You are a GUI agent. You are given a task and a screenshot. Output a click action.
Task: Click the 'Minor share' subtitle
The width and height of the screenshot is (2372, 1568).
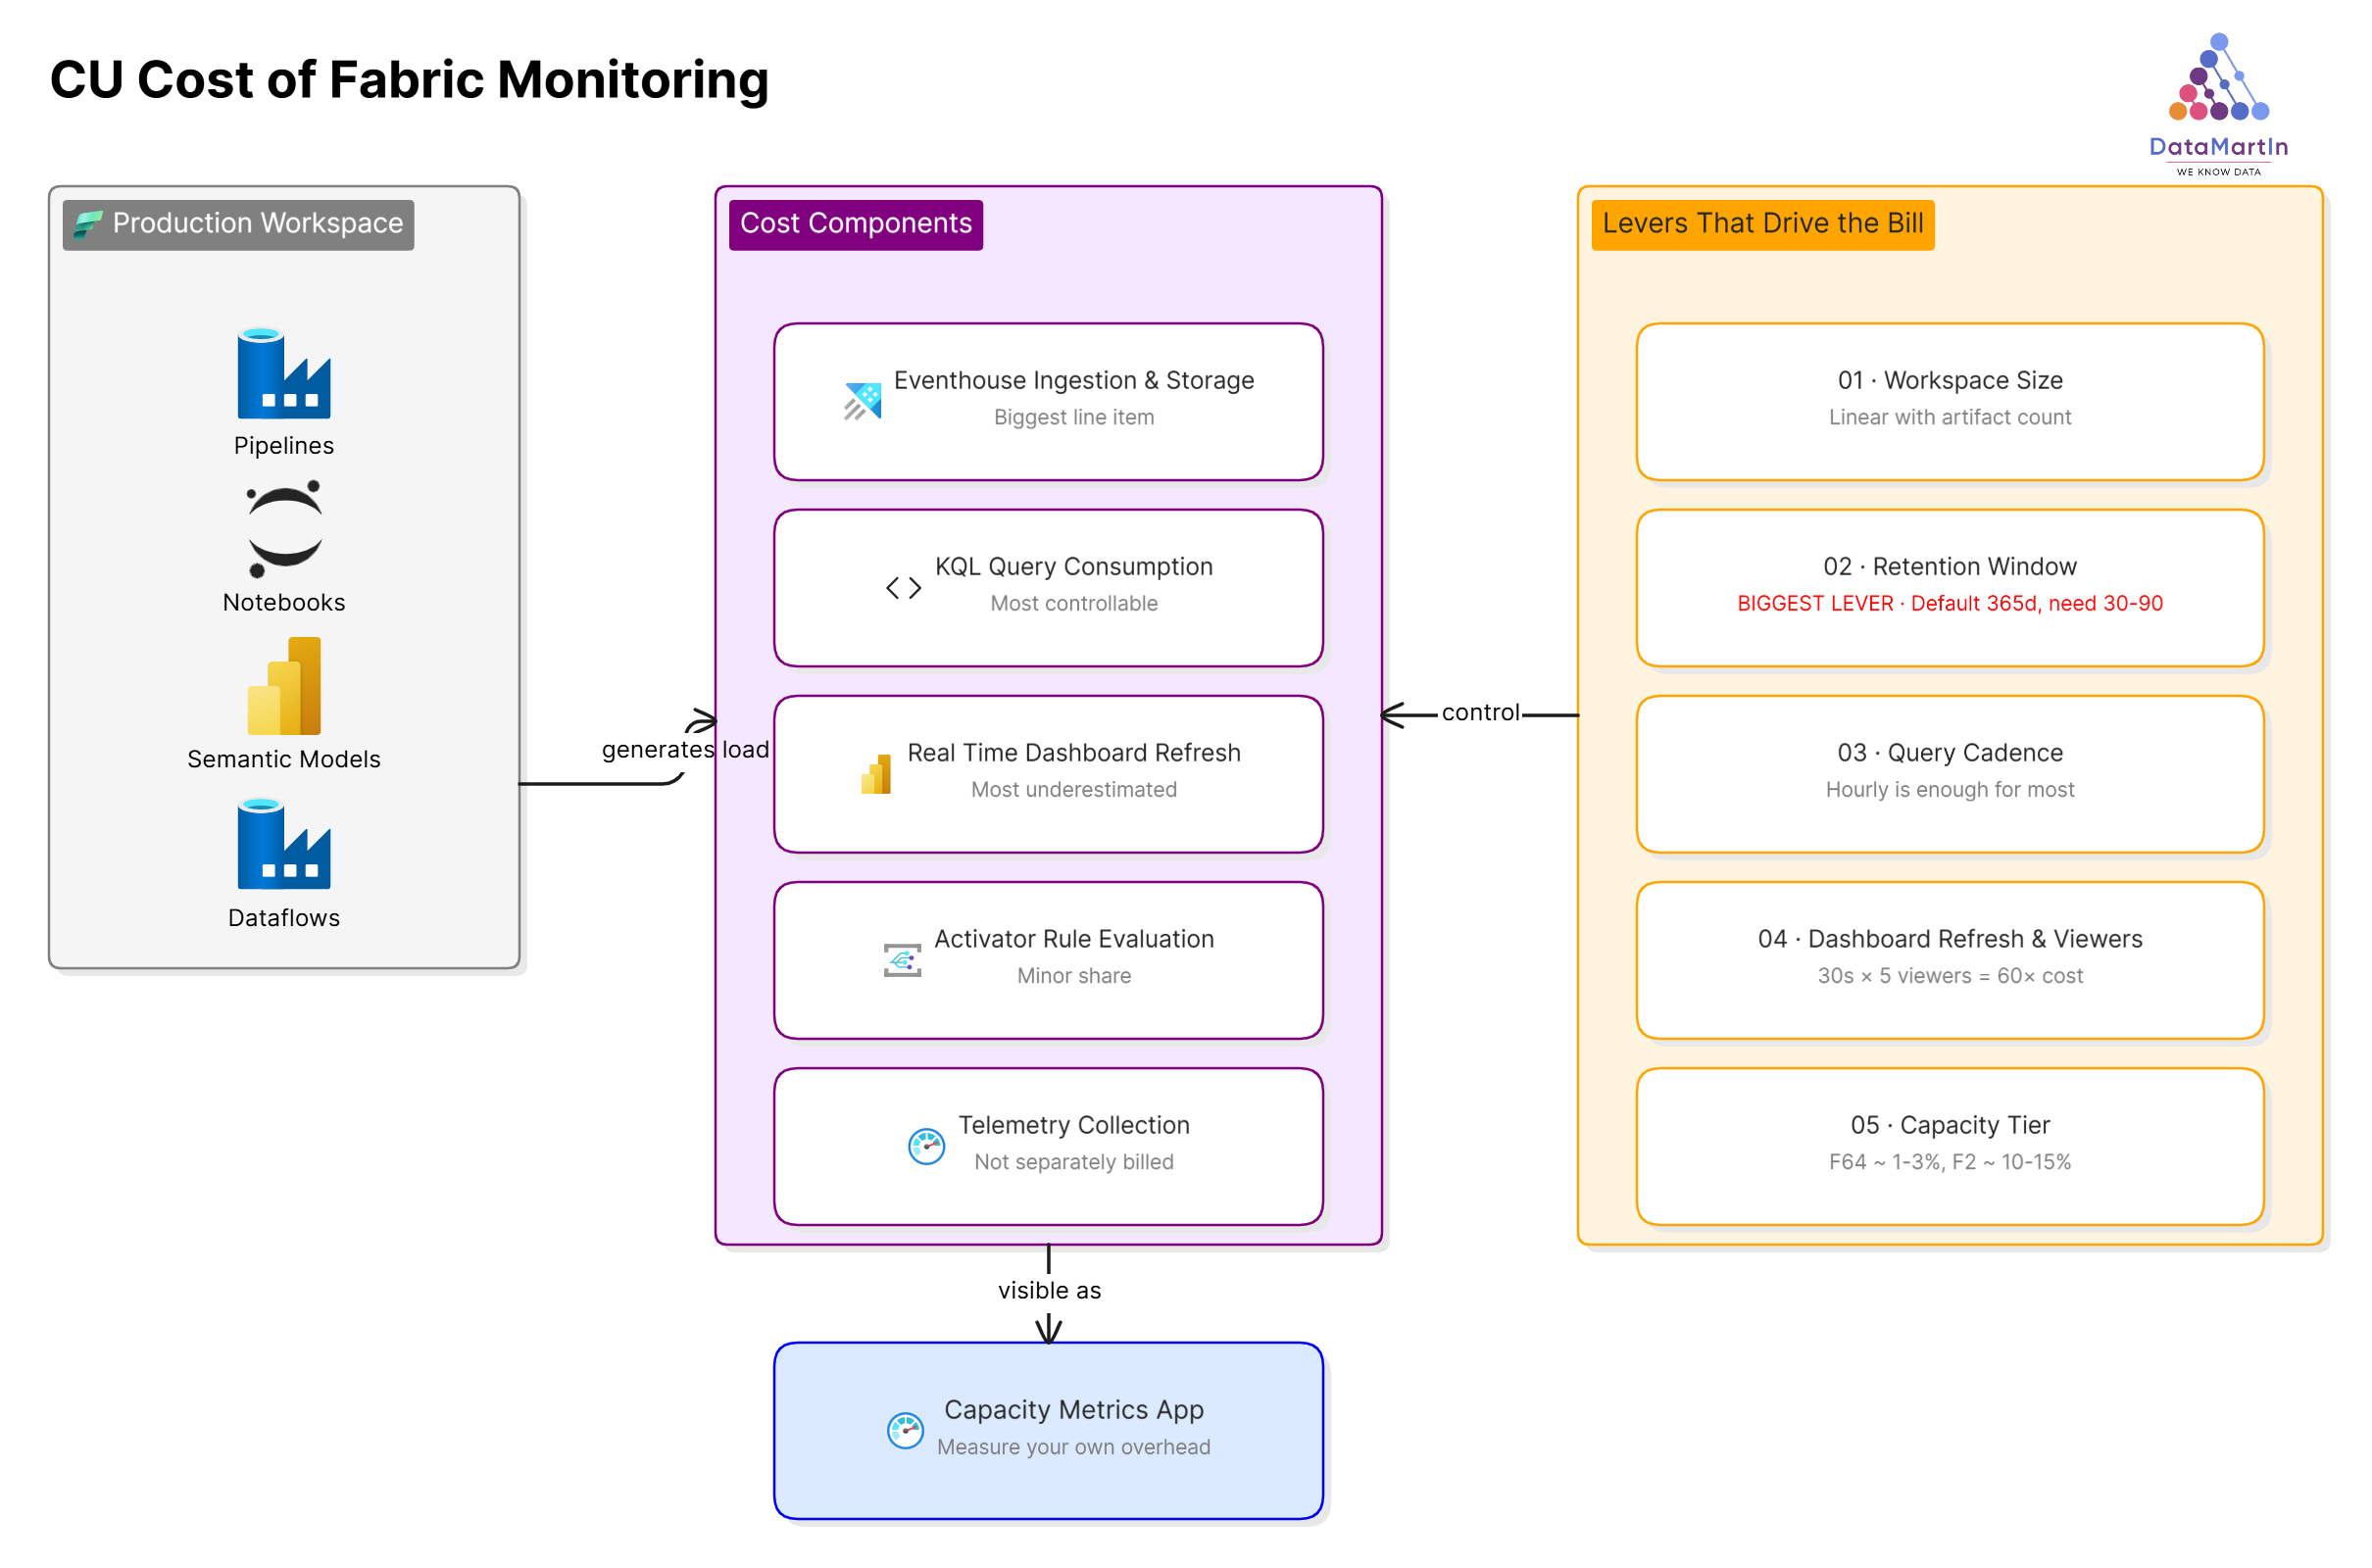(1074, 976)
